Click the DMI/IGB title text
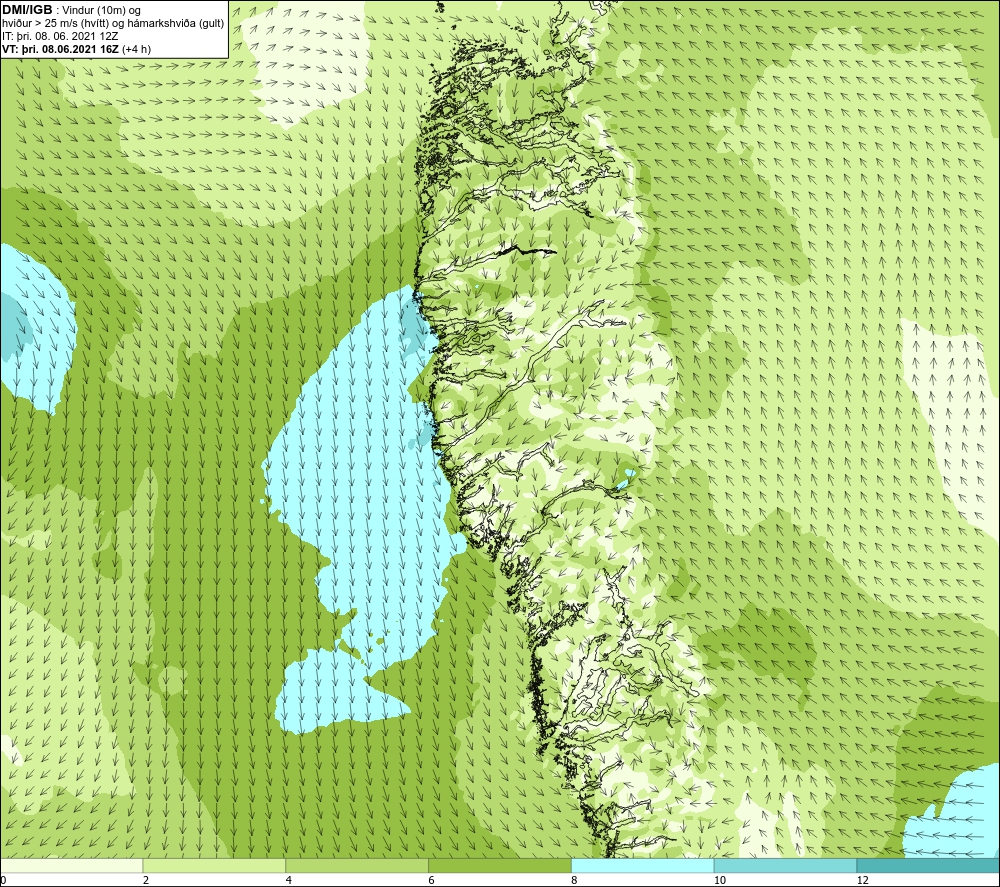The image size is (1000, 887). (x=27, y=10)
